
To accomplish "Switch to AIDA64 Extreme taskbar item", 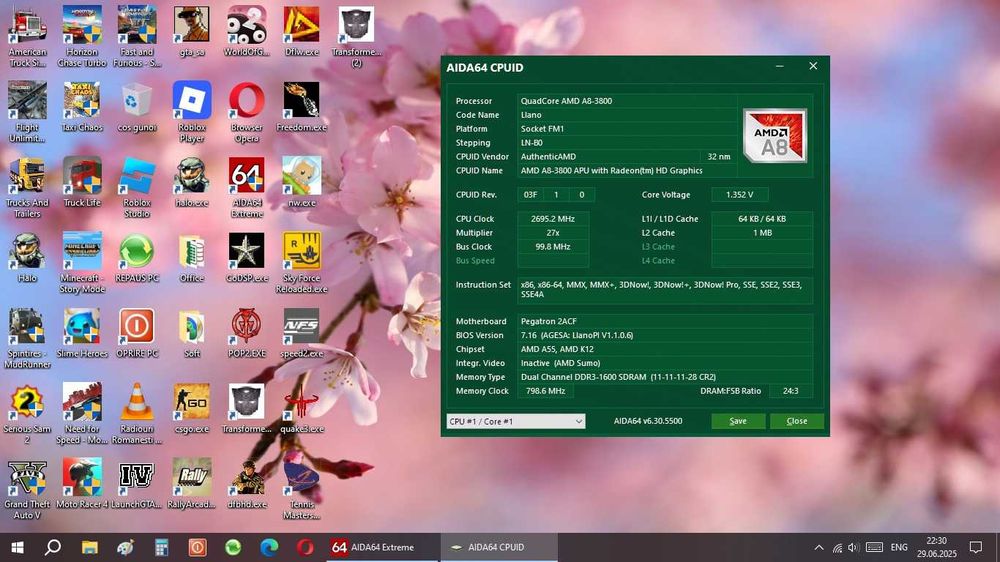I will [383, 547].
